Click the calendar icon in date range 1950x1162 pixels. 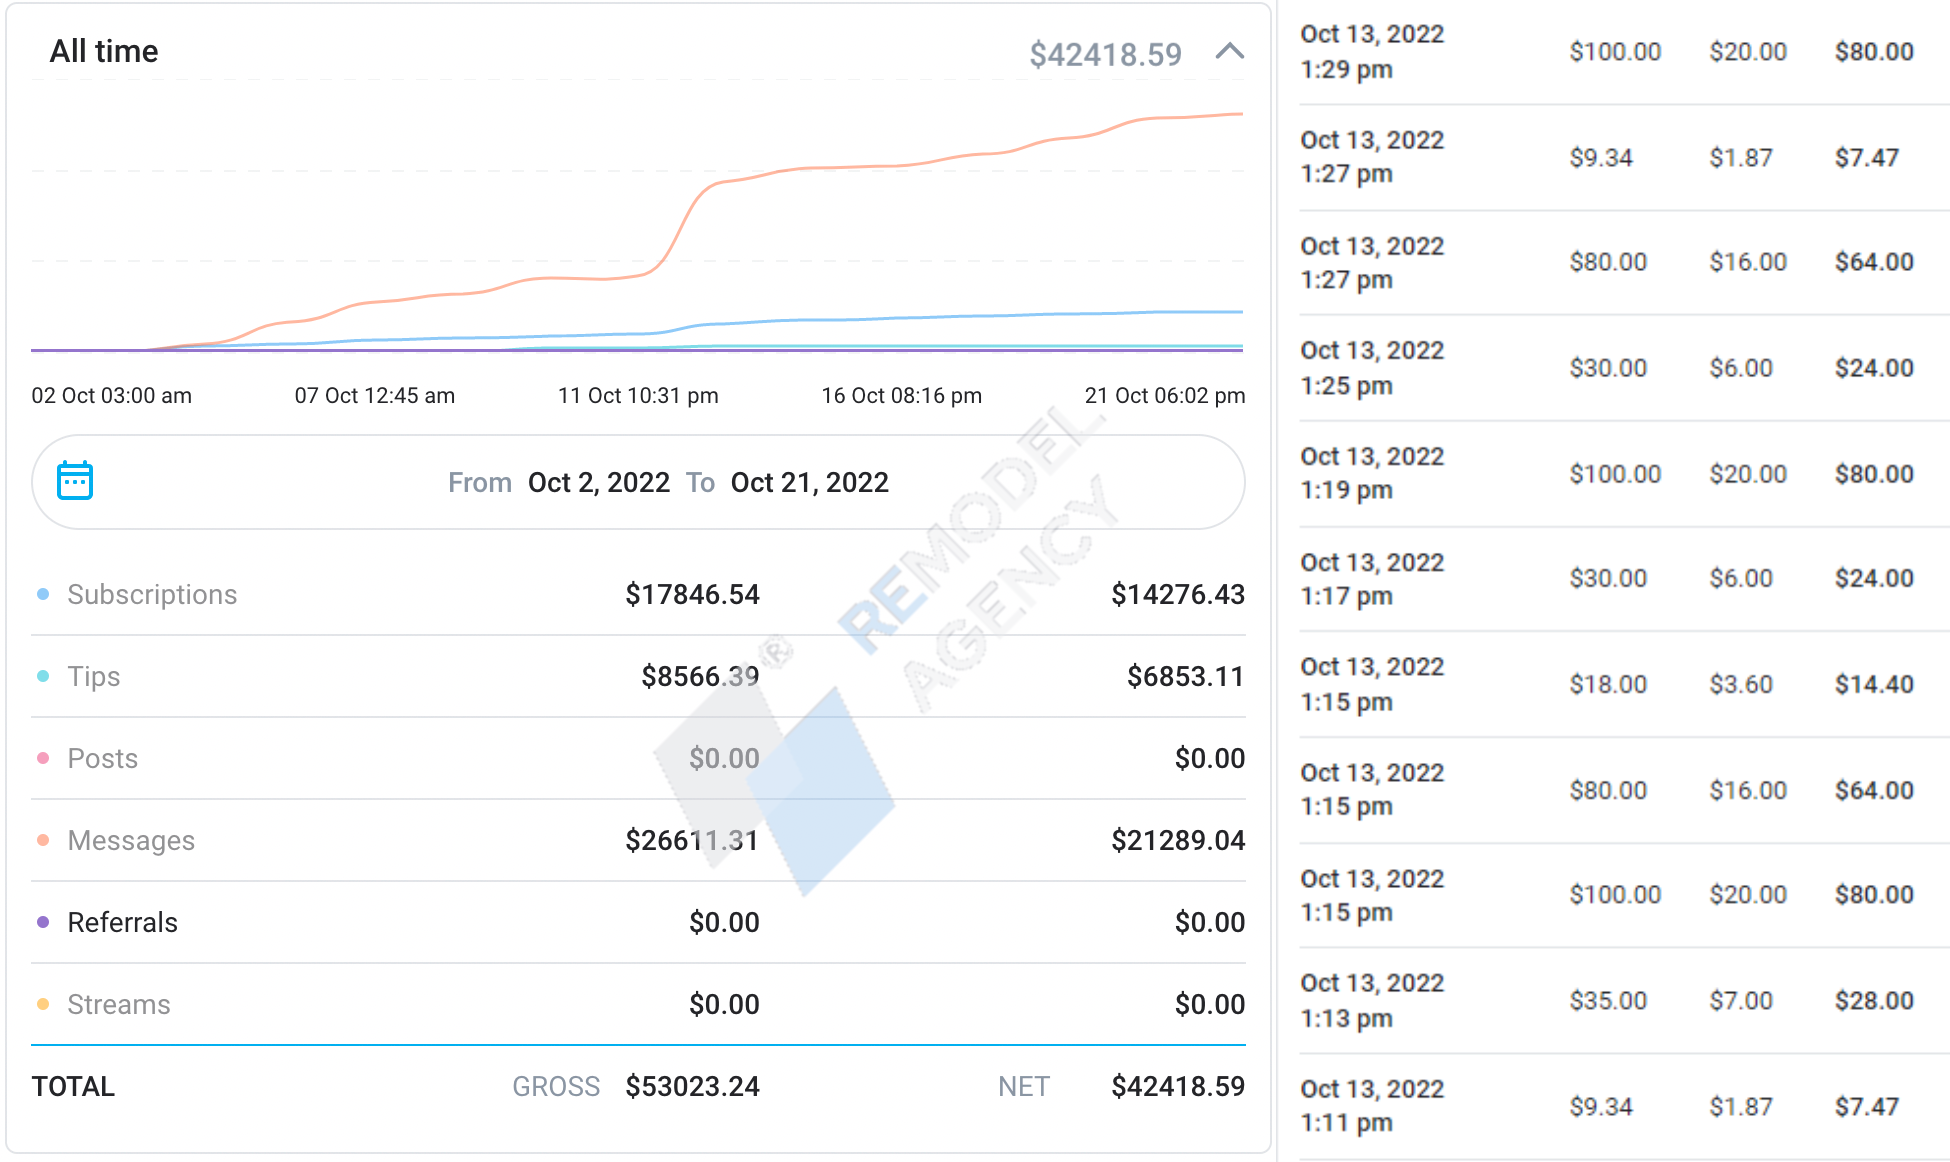point(75,481)
